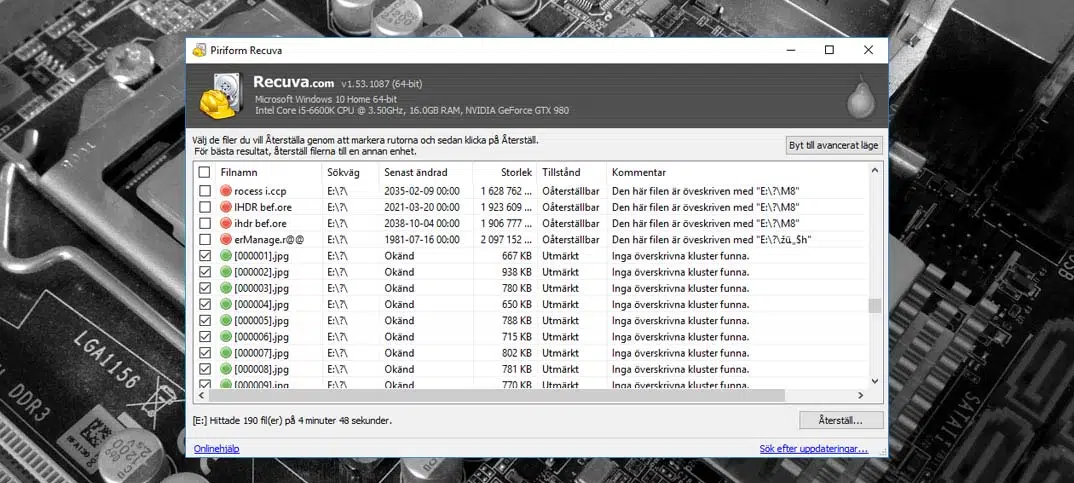The image size is (1074, 483).
Task: Check the box for erManage.r@@ file
Action: (x=205, y=240)
